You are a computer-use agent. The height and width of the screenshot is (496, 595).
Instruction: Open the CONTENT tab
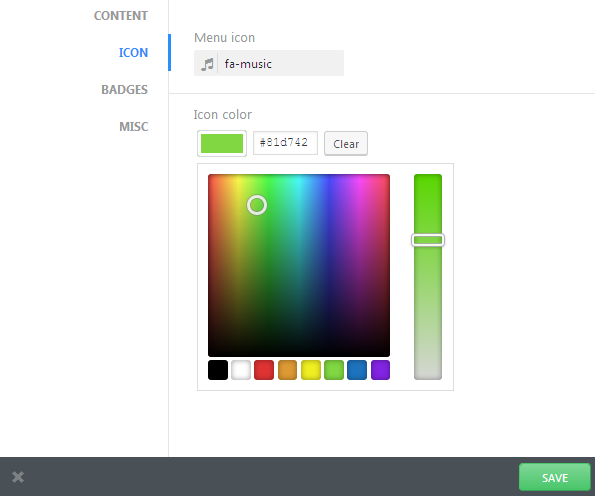pyautogui.click(x=121, y=16)
